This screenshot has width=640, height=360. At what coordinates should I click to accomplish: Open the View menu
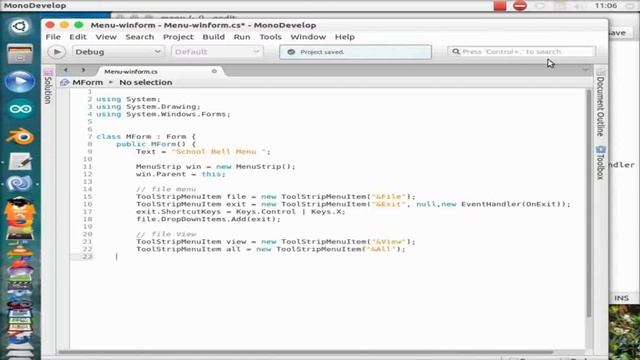(106, 37)
